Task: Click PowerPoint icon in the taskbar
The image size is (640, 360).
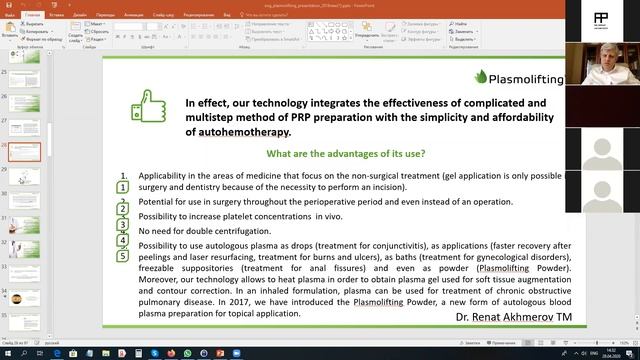Action: [220, 353]
